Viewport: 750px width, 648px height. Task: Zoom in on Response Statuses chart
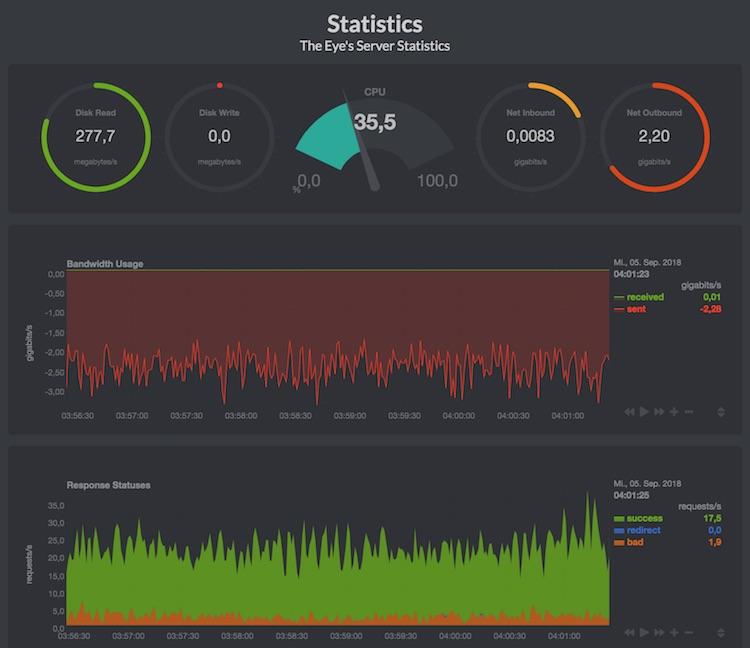674,633
